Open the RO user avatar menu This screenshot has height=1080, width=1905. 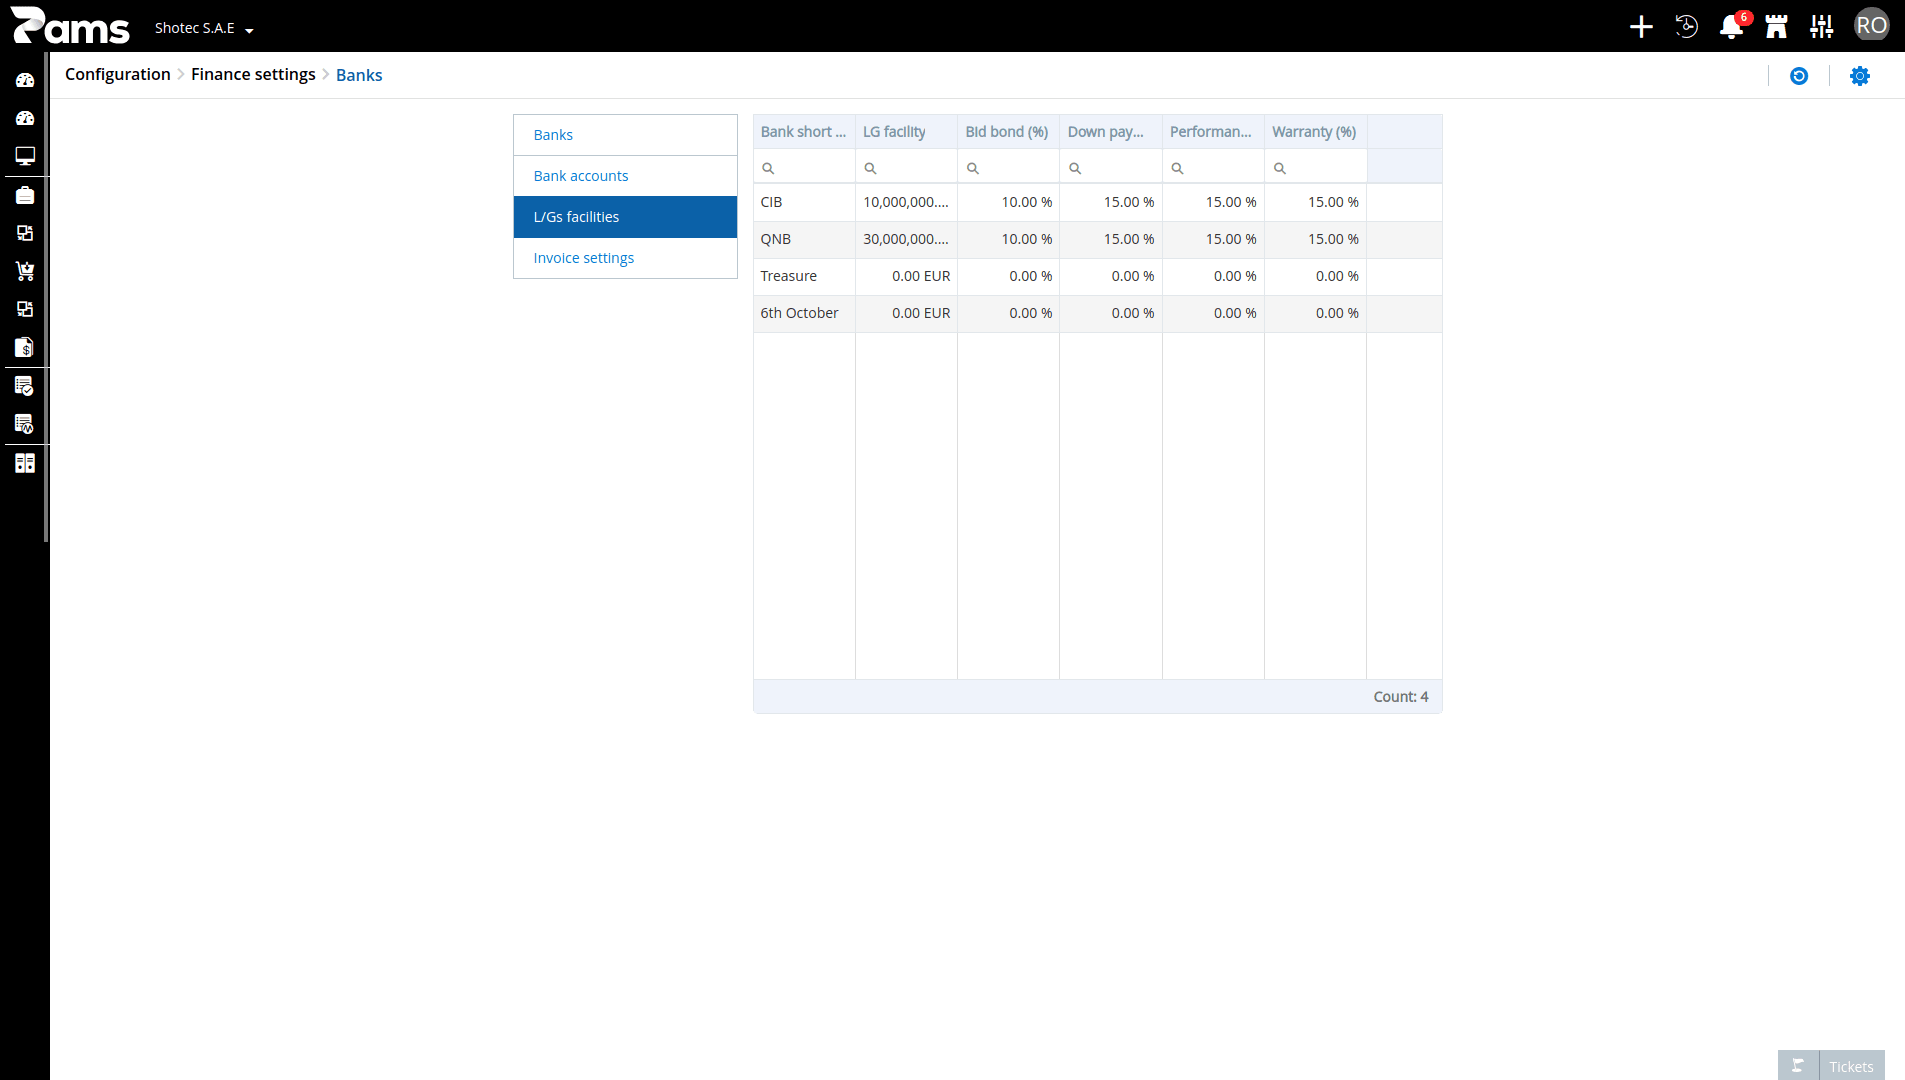tap(1871, 26)
